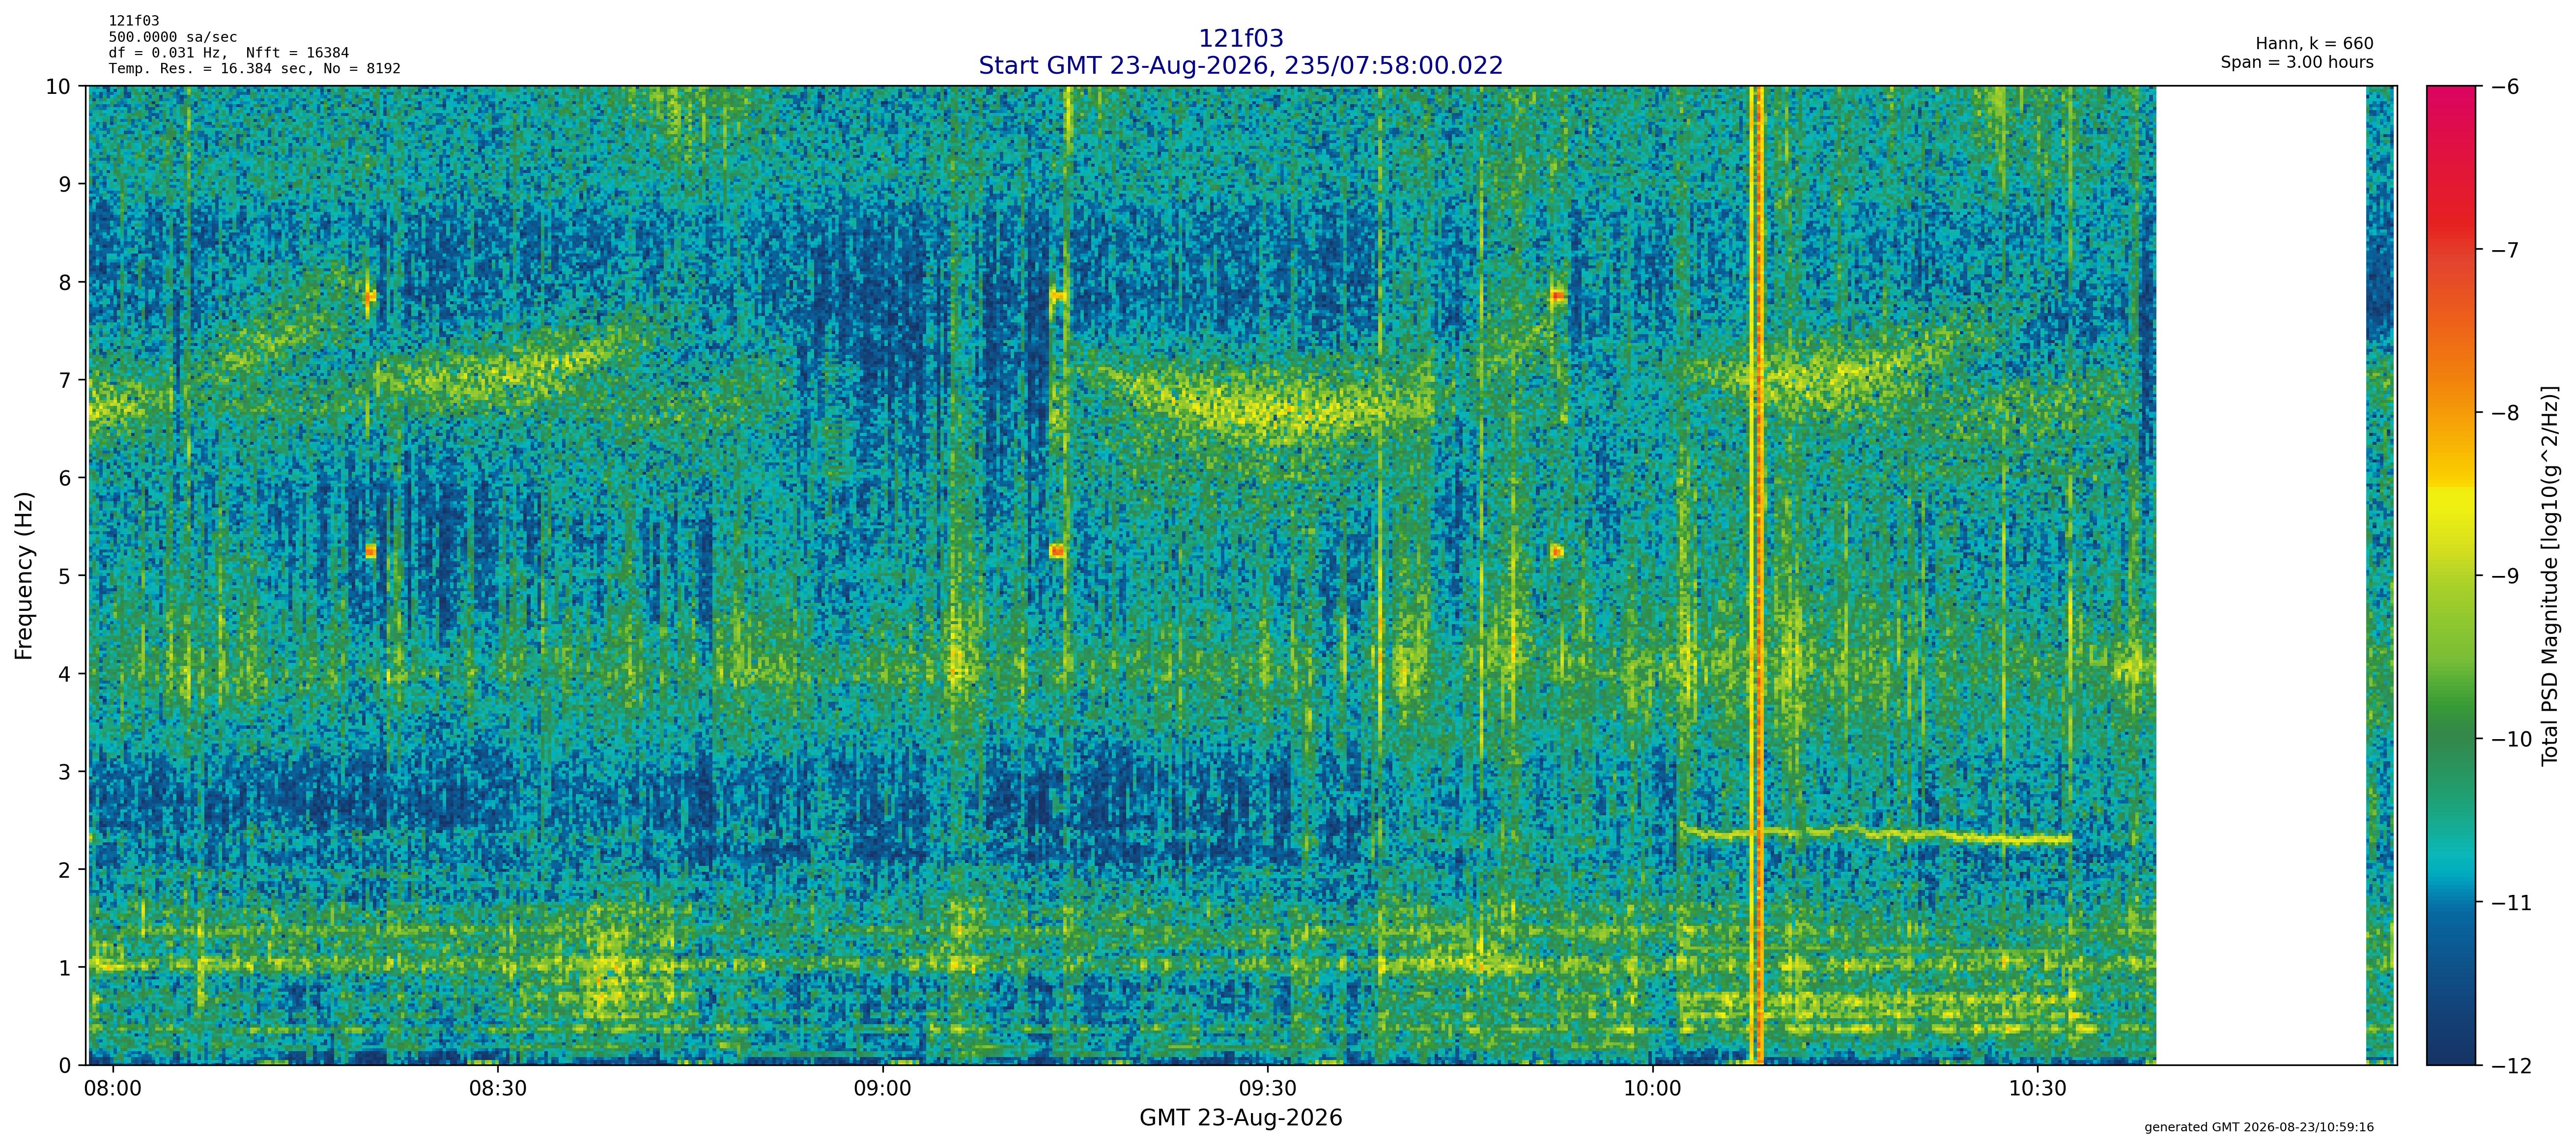Select the "Span = 3.00 hours" text
Image resolution: width=2576 pixels, height=1148 pixels.
tap(2297, 62)
